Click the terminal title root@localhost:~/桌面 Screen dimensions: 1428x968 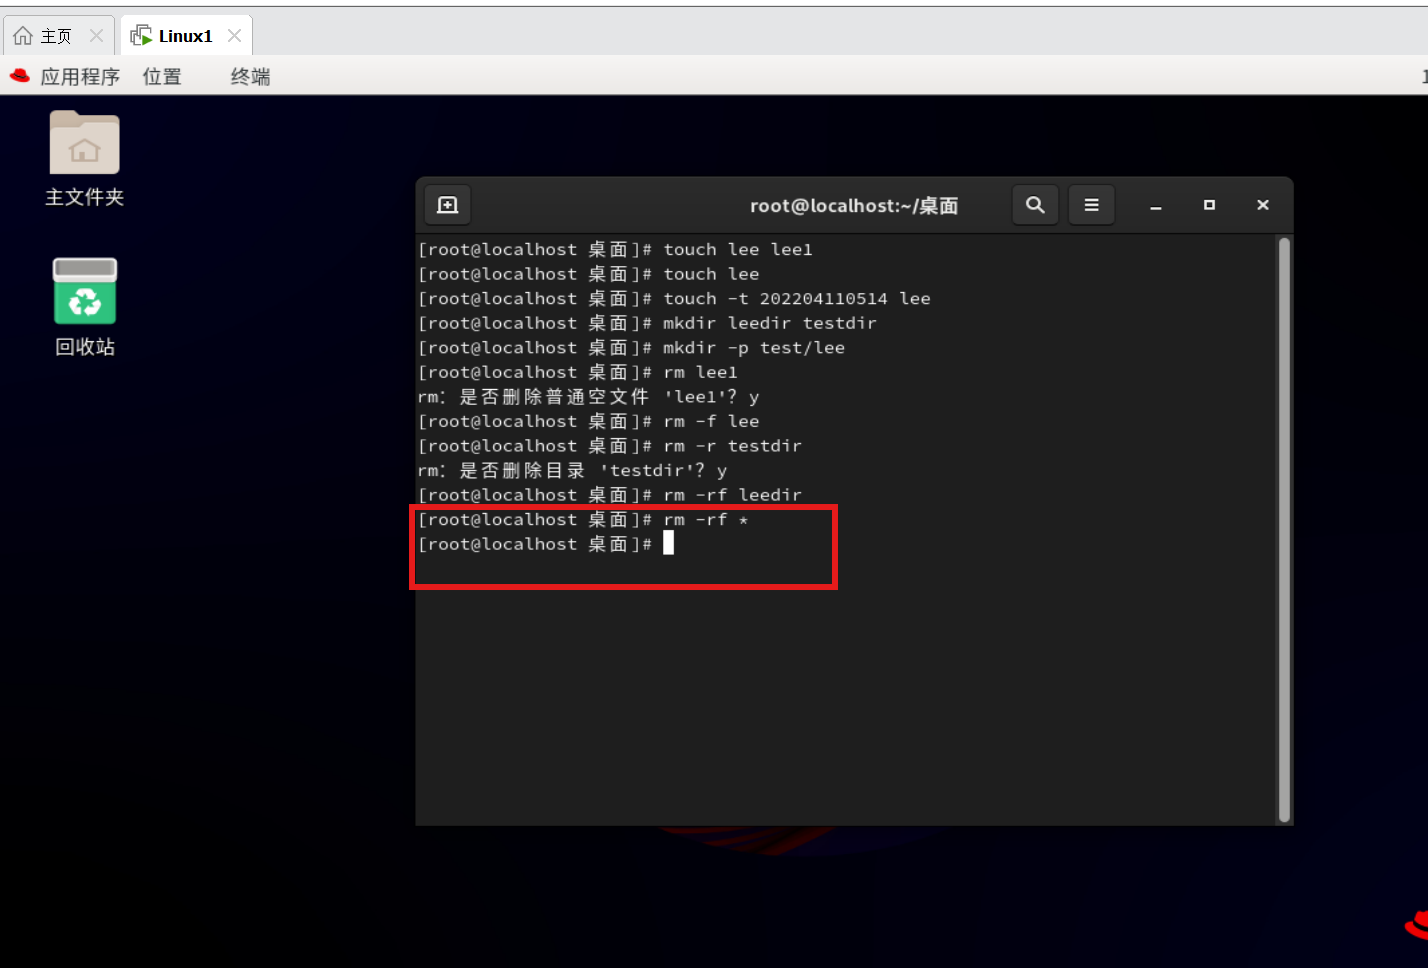click(x=854, y=206)
